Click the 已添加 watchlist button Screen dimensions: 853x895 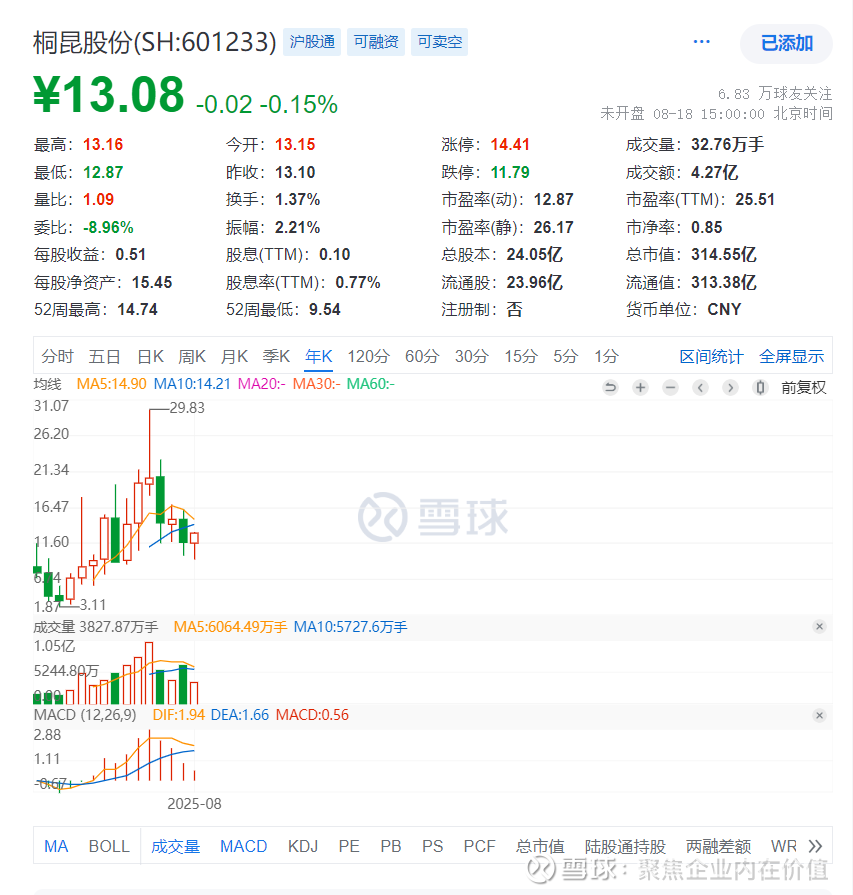click(786, 43)
